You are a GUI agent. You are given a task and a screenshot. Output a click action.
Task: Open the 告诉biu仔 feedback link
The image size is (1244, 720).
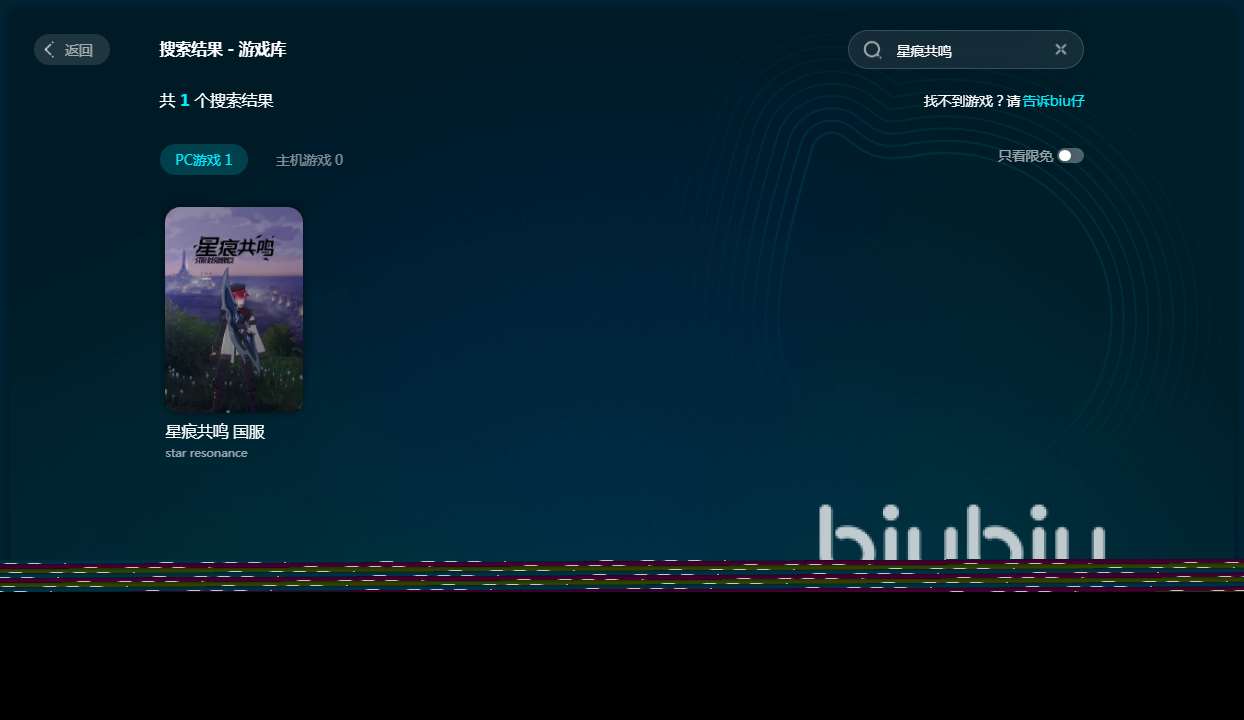(x=1053, y=101)
